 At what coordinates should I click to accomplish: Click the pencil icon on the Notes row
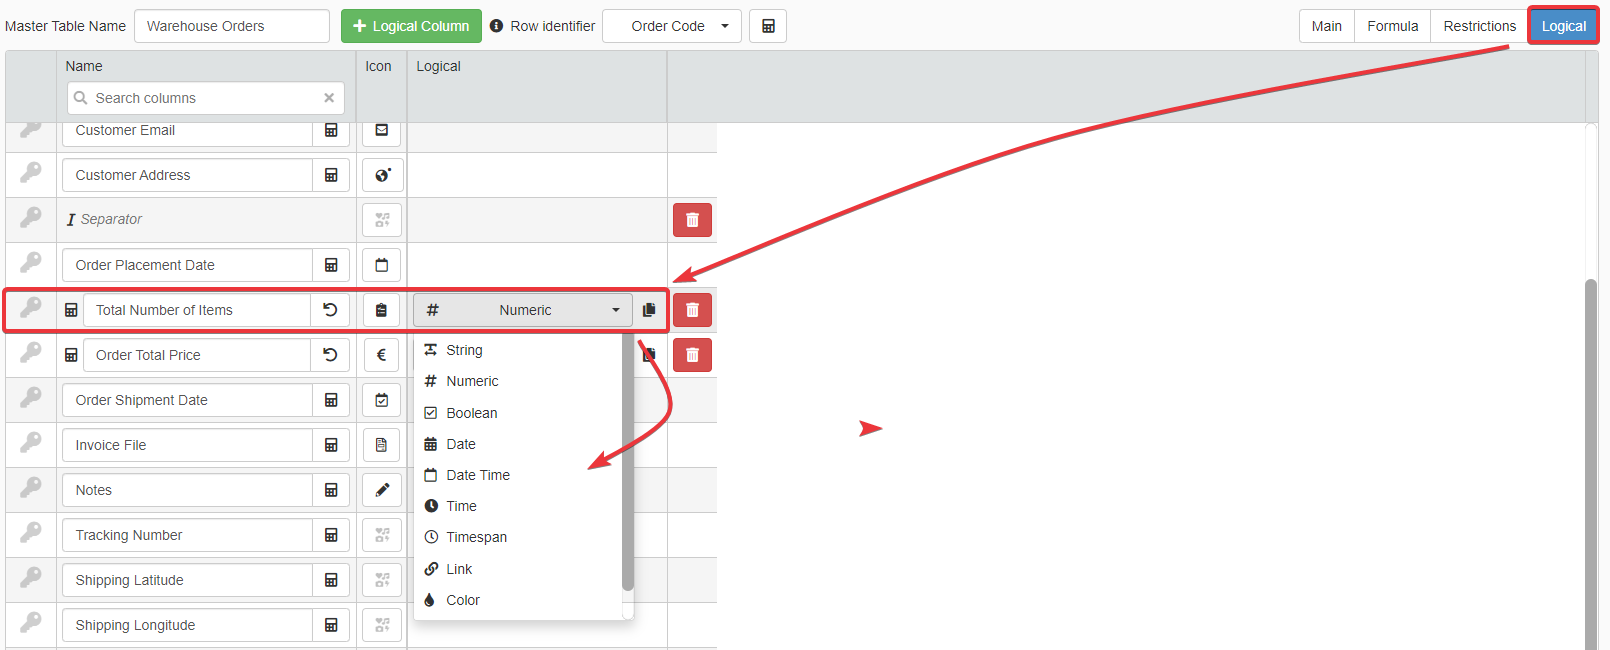382,490
